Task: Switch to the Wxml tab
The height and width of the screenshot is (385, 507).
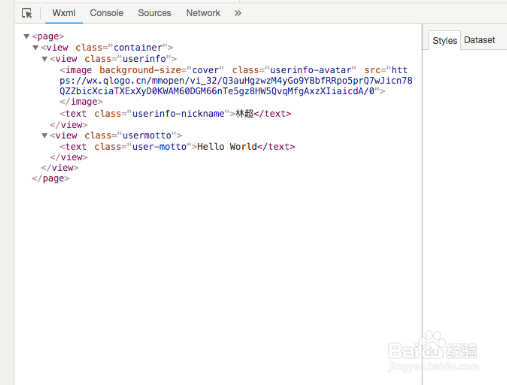Action: tap(64, 13)
